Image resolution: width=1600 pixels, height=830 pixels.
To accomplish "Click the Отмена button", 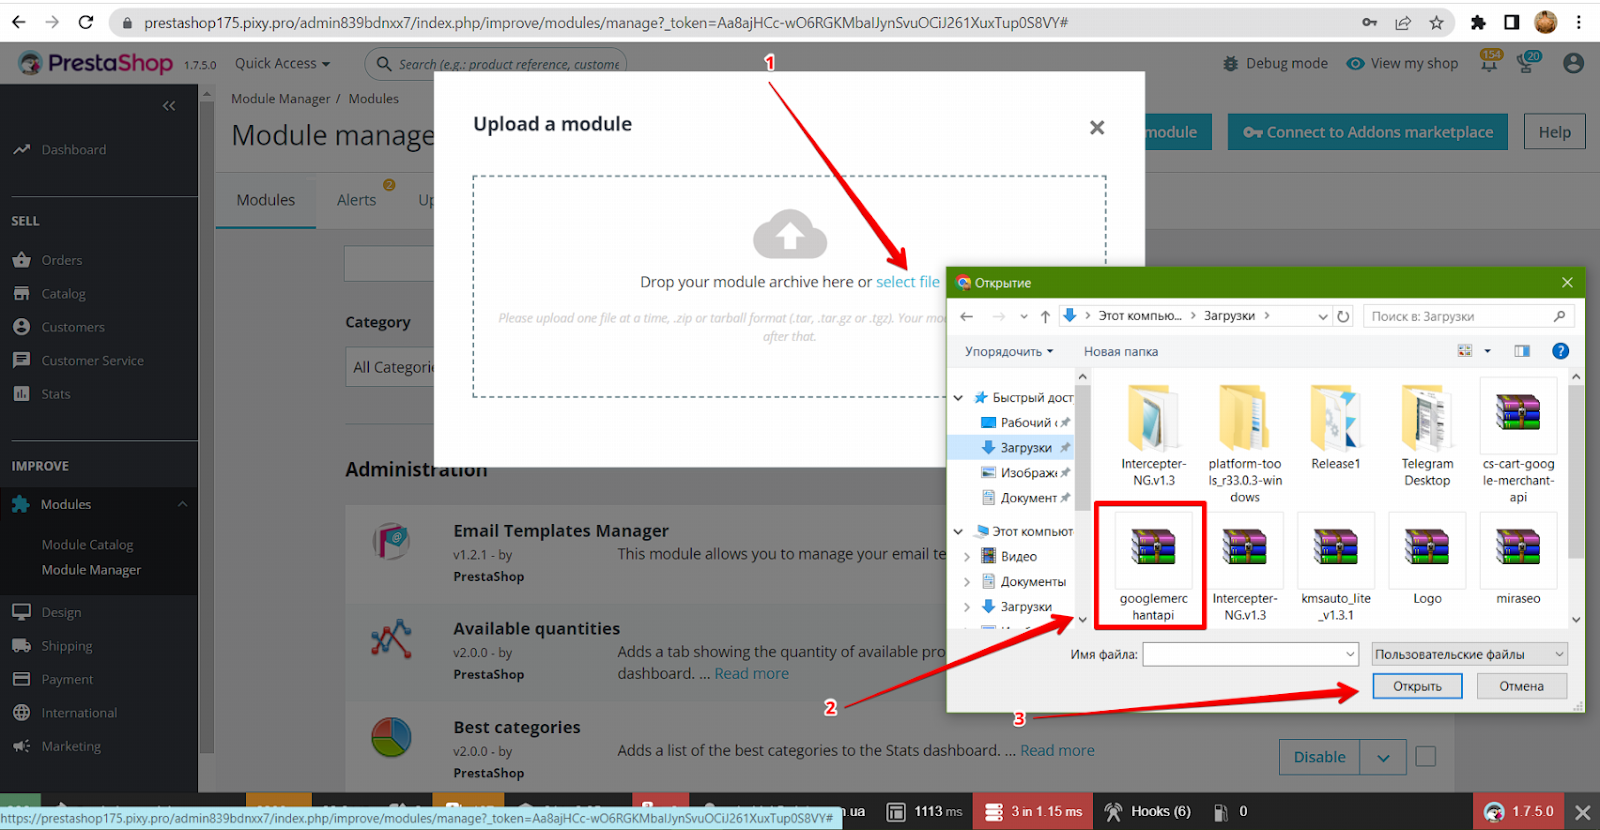I will [x=1521, y=686].
